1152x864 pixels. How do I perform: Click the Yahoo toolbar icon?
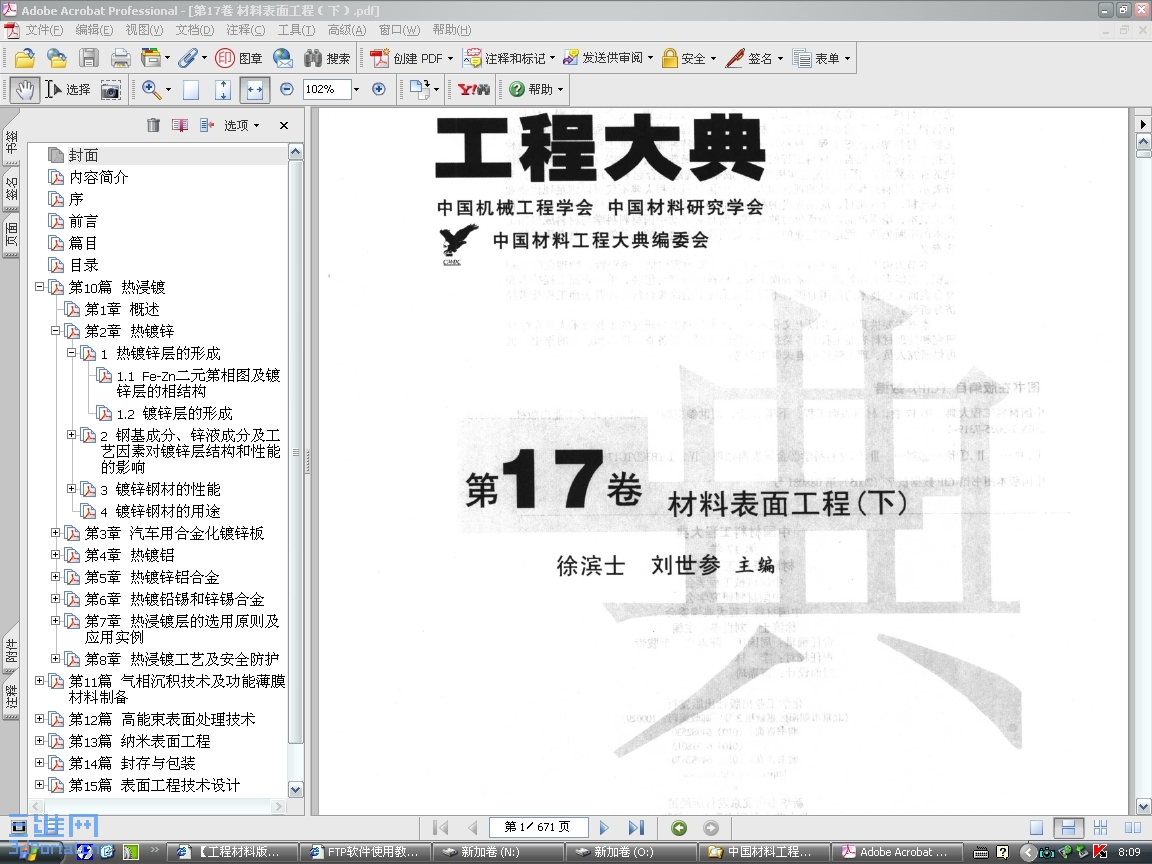click(473, 90)
